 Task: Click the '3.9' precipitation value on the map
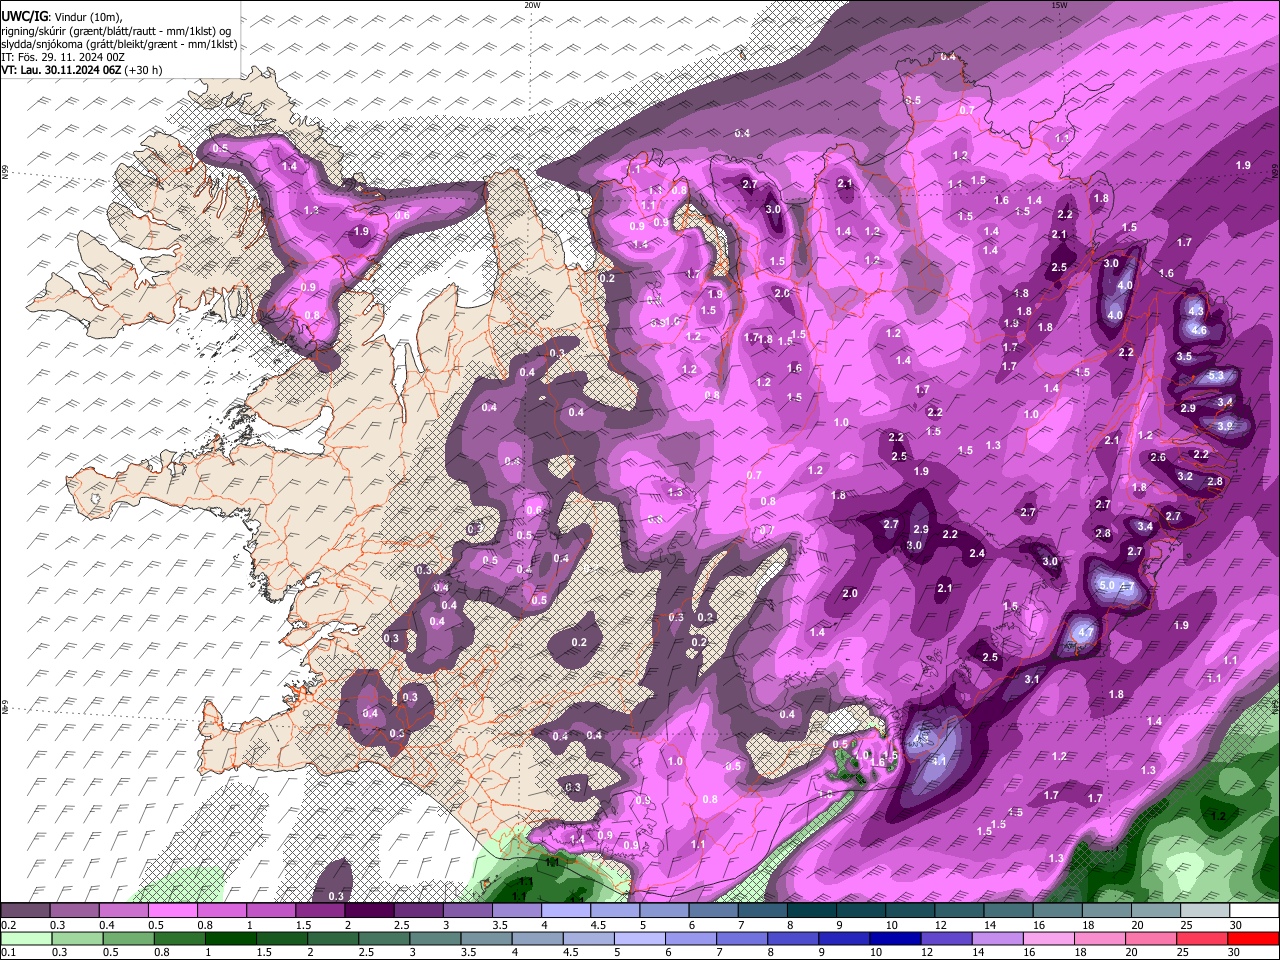click(x=1225, y=426)
